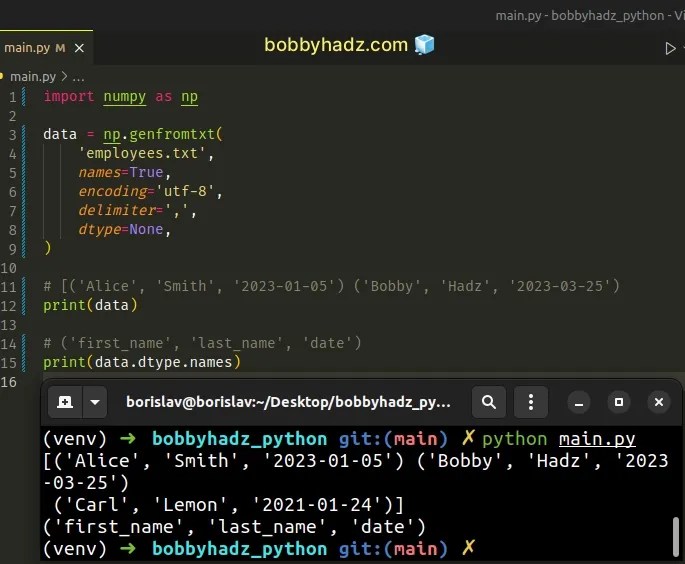Click encoding='utf-8' argument
Screen dimensions: 685x564
pos(146,191)
